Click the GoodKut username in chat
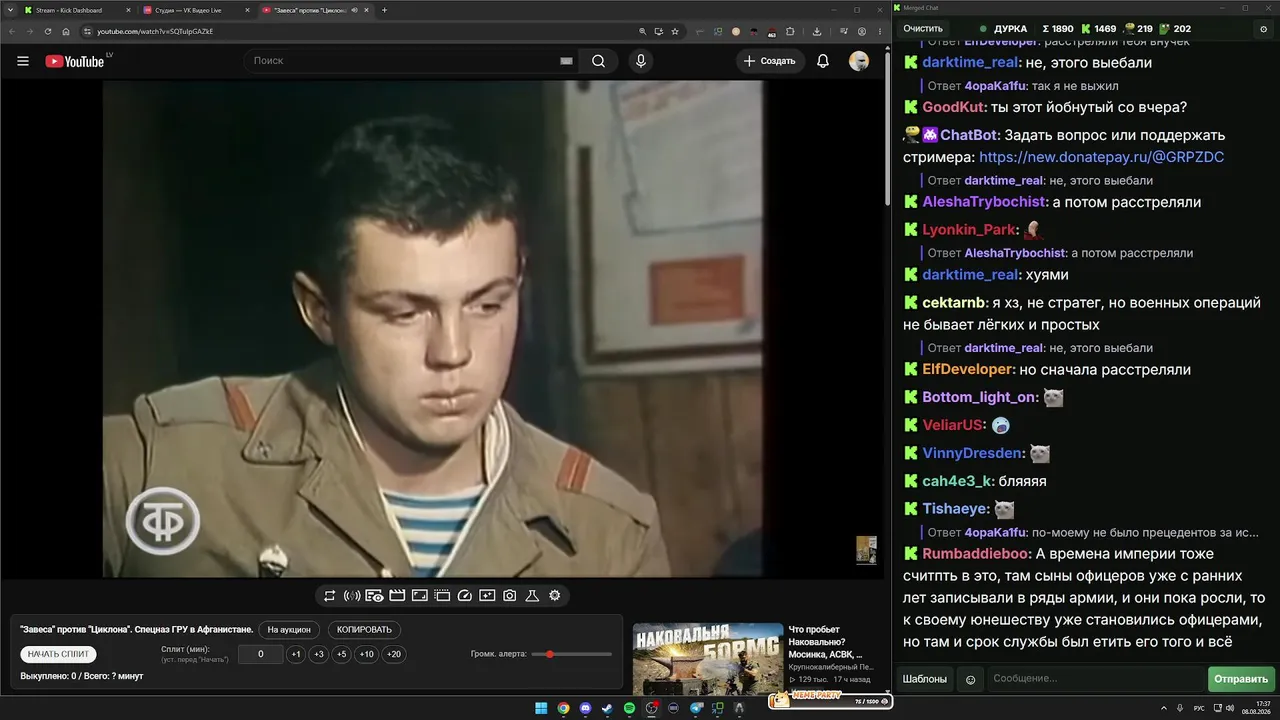 [953, 107]
